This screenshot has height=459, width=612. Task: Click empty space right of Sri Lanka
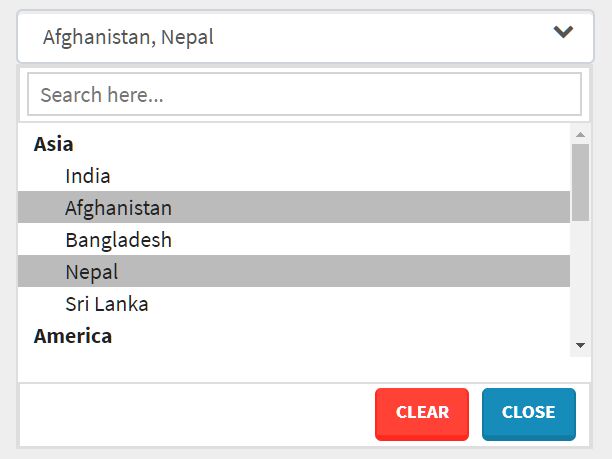click(360, 304)
